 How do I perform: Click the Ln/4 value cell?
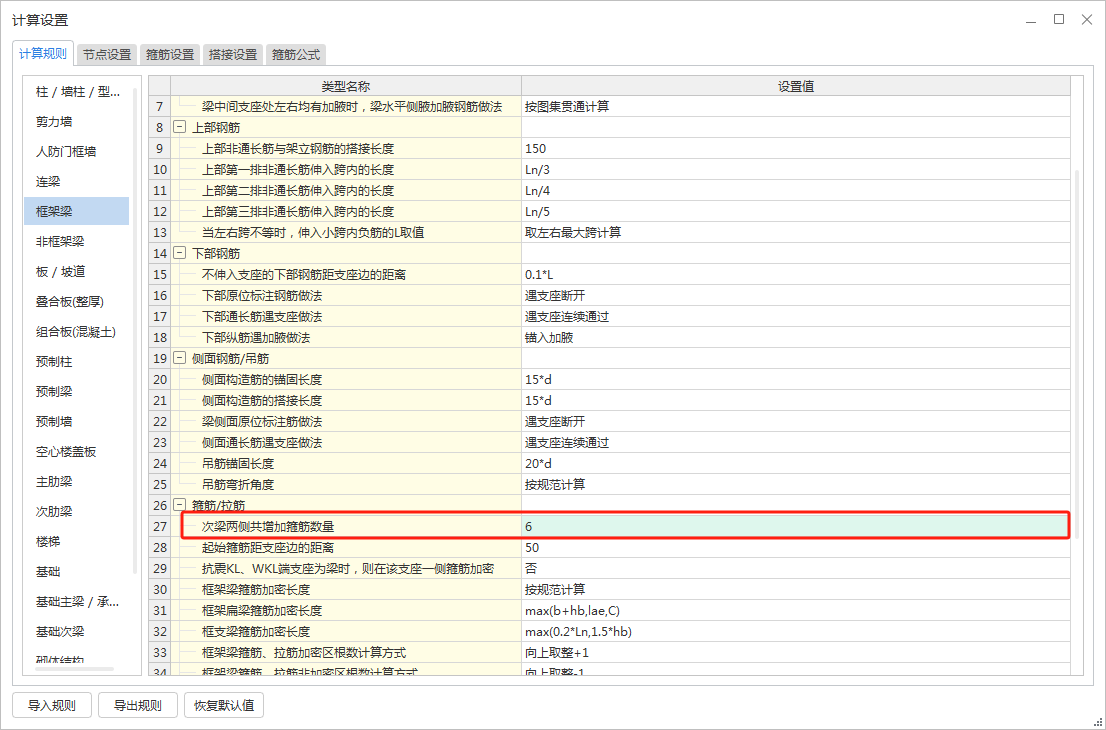(x=795, y=190)
